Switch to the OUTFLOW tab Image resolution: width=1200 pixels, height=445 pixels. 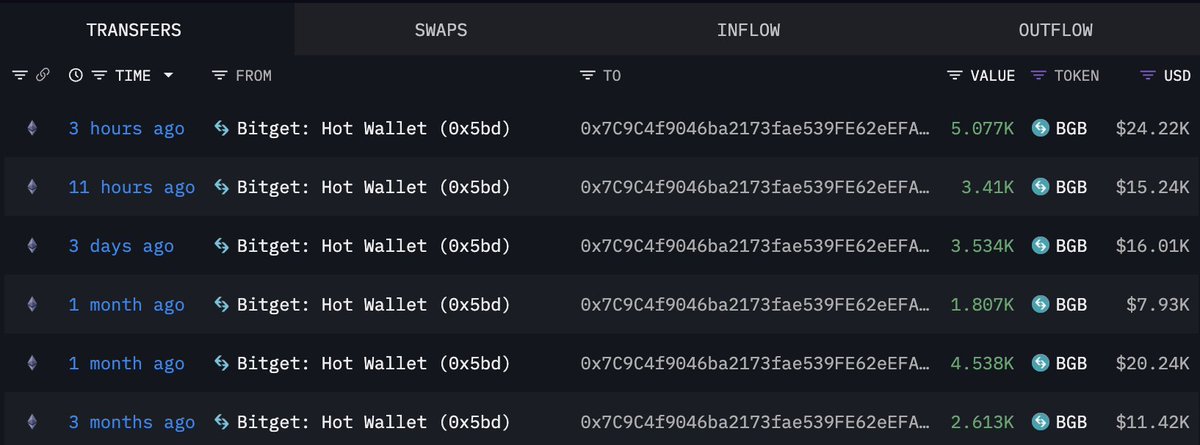tap(1055, 29)
